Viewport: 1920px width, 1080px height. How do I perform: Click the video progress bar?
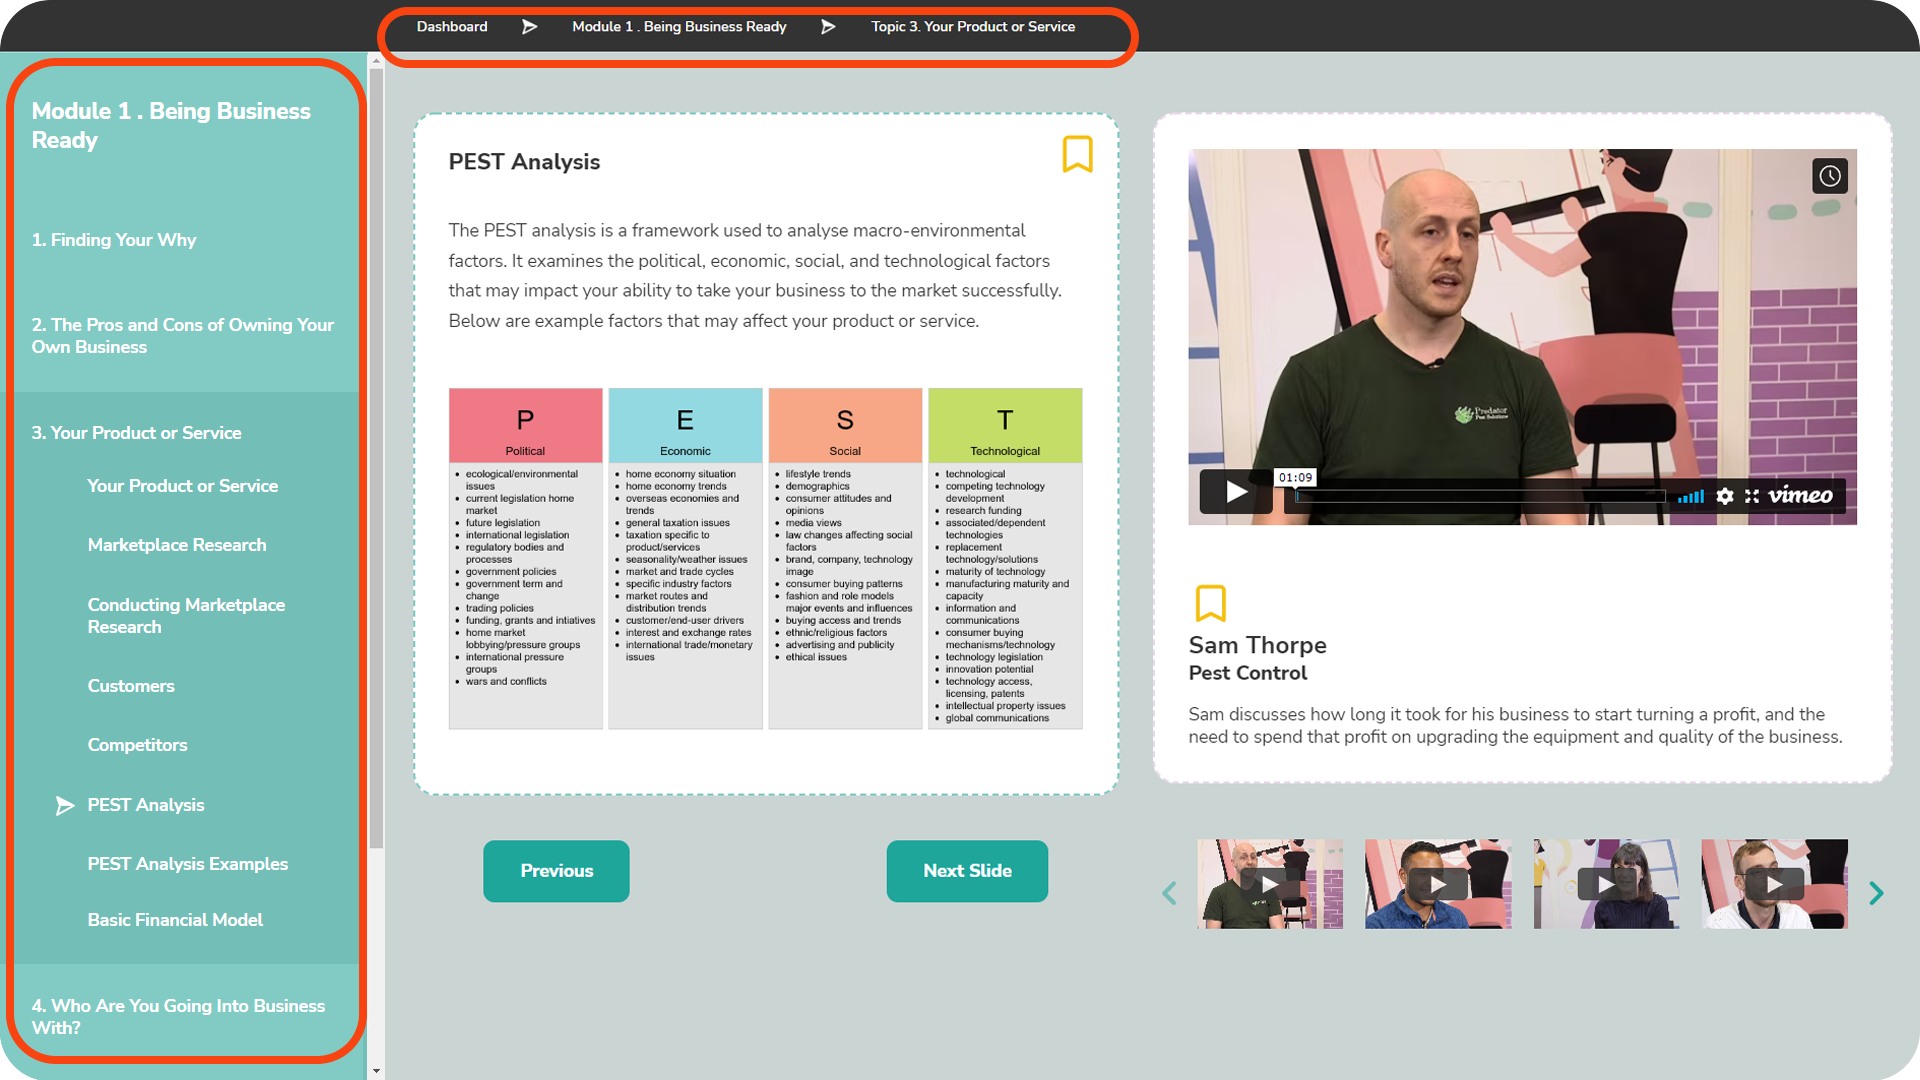pyautogui.click(x=1480, y=496)
